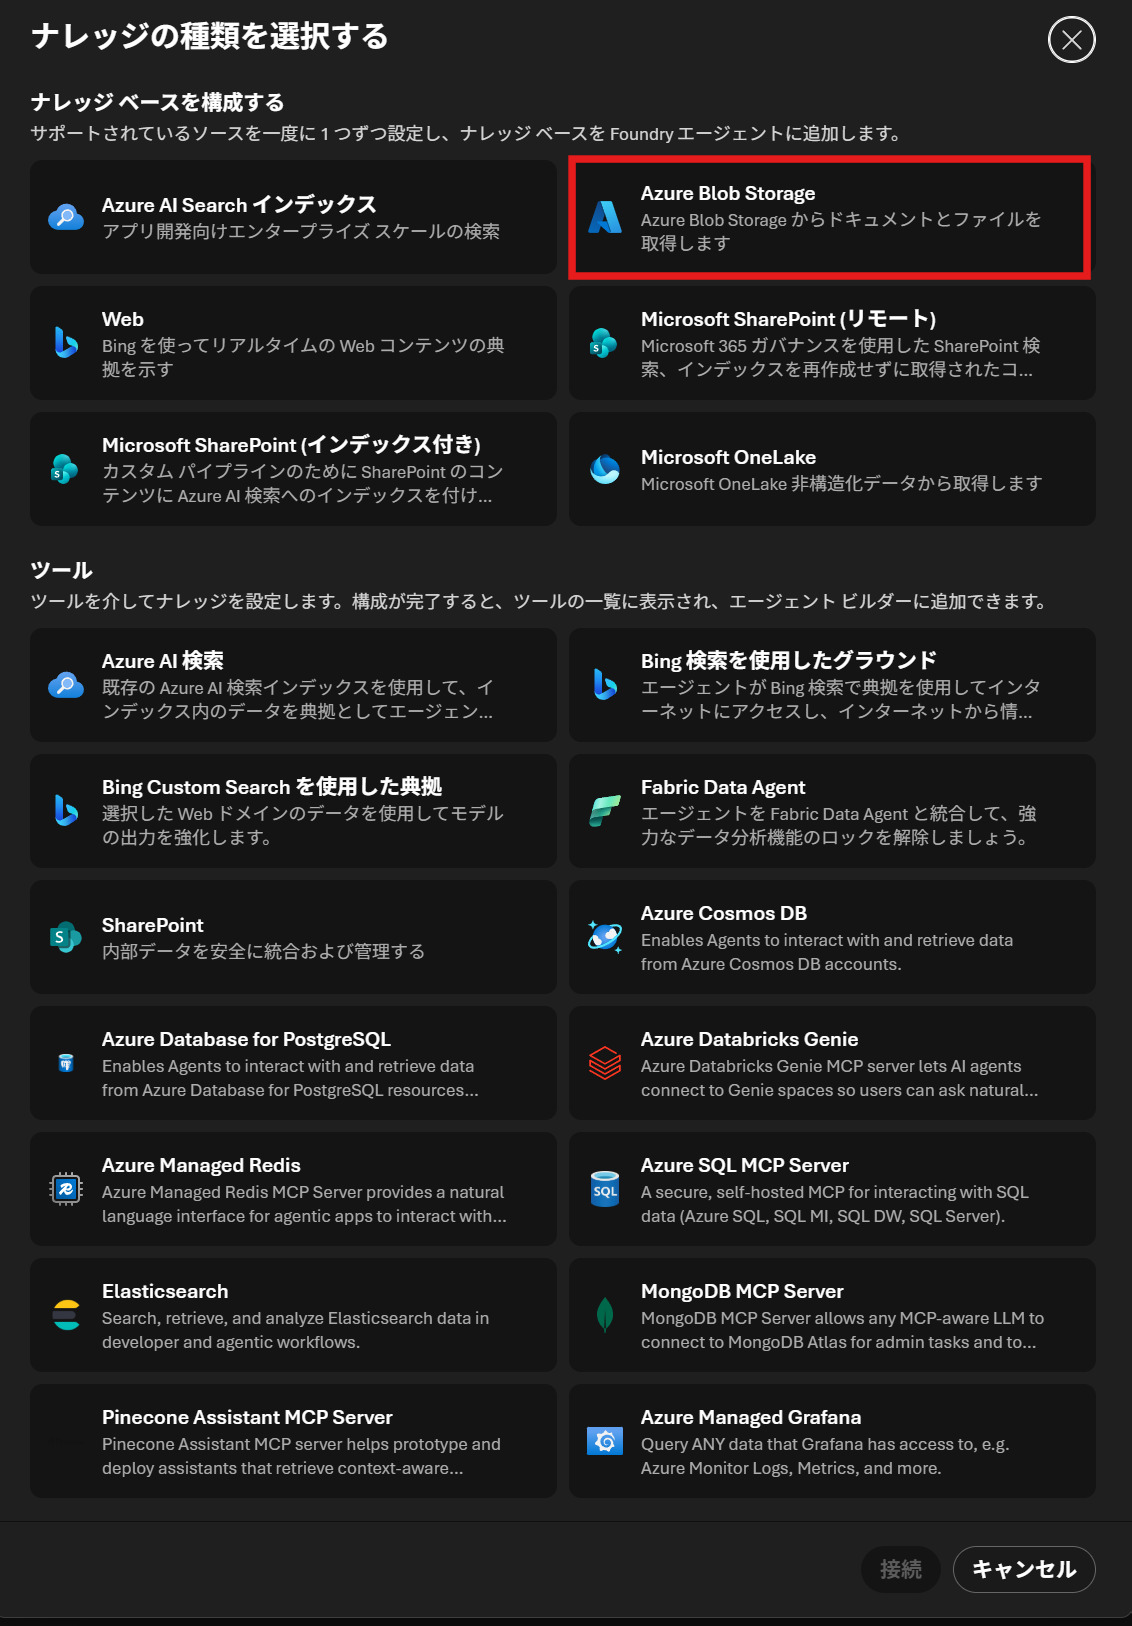Click the Azure AI Search index icon

(66, 217)
